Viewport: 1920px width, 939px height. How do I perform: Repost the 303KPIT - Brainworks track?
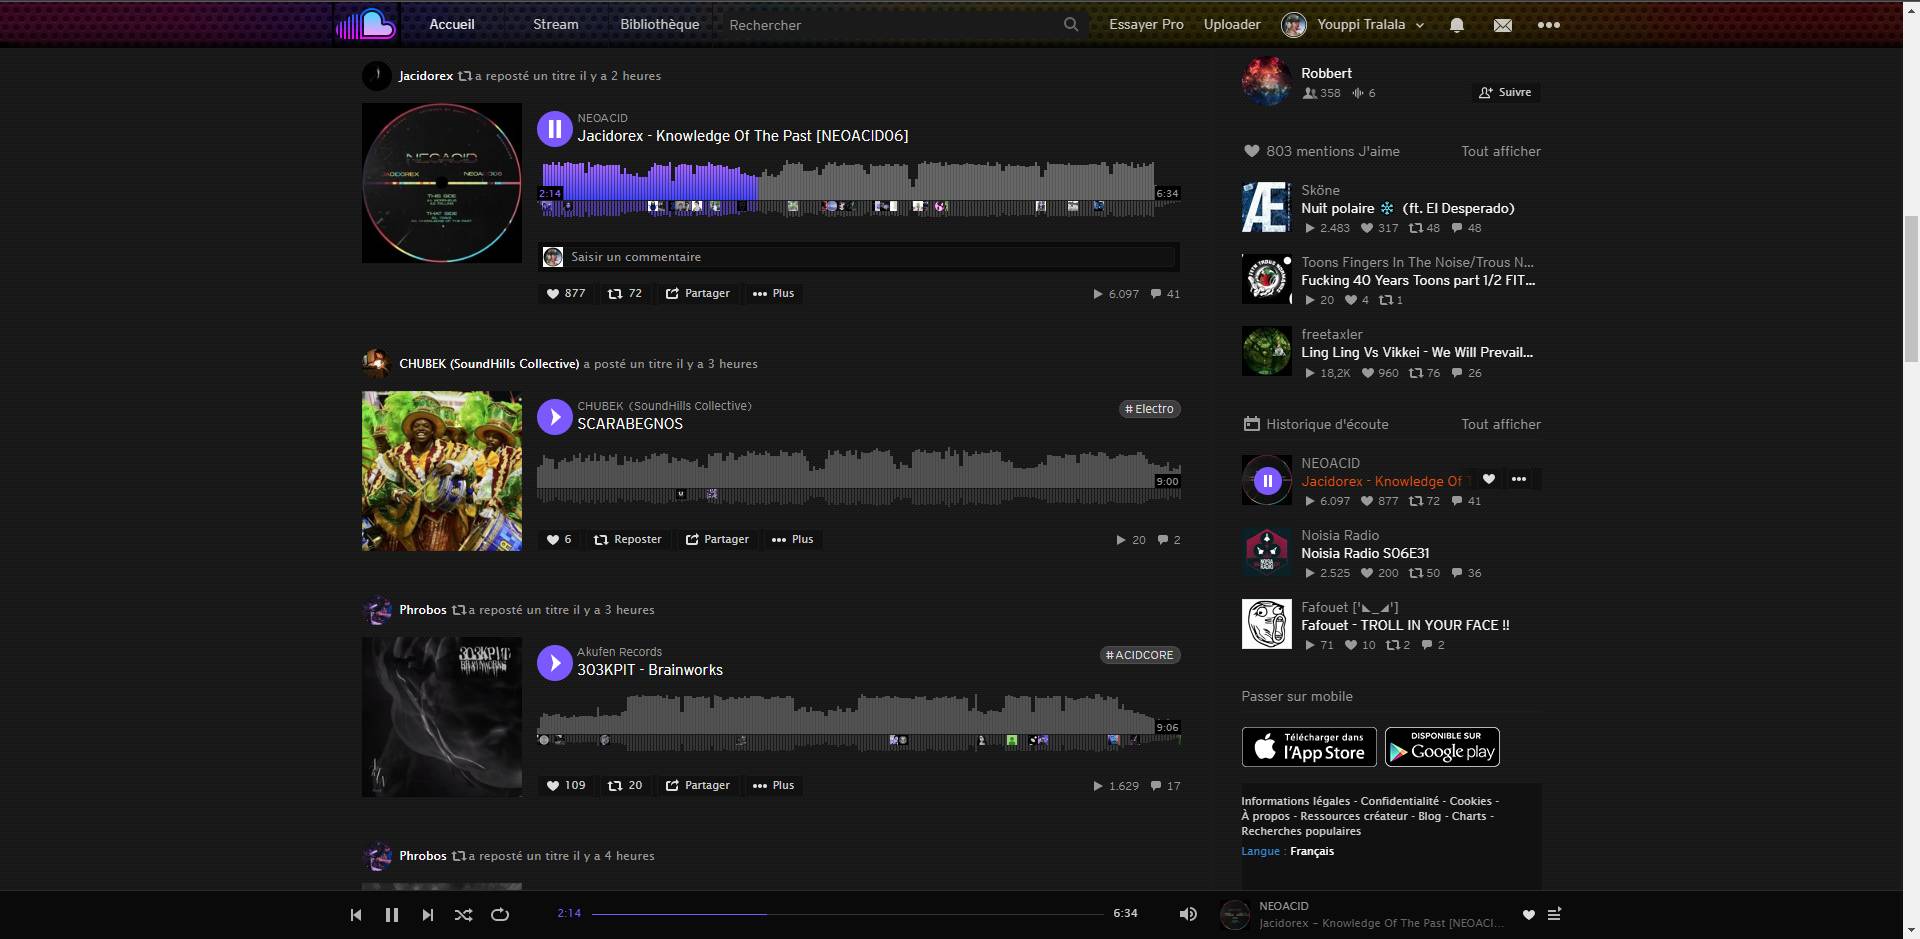pyautogui.click(x=625, y=785)
